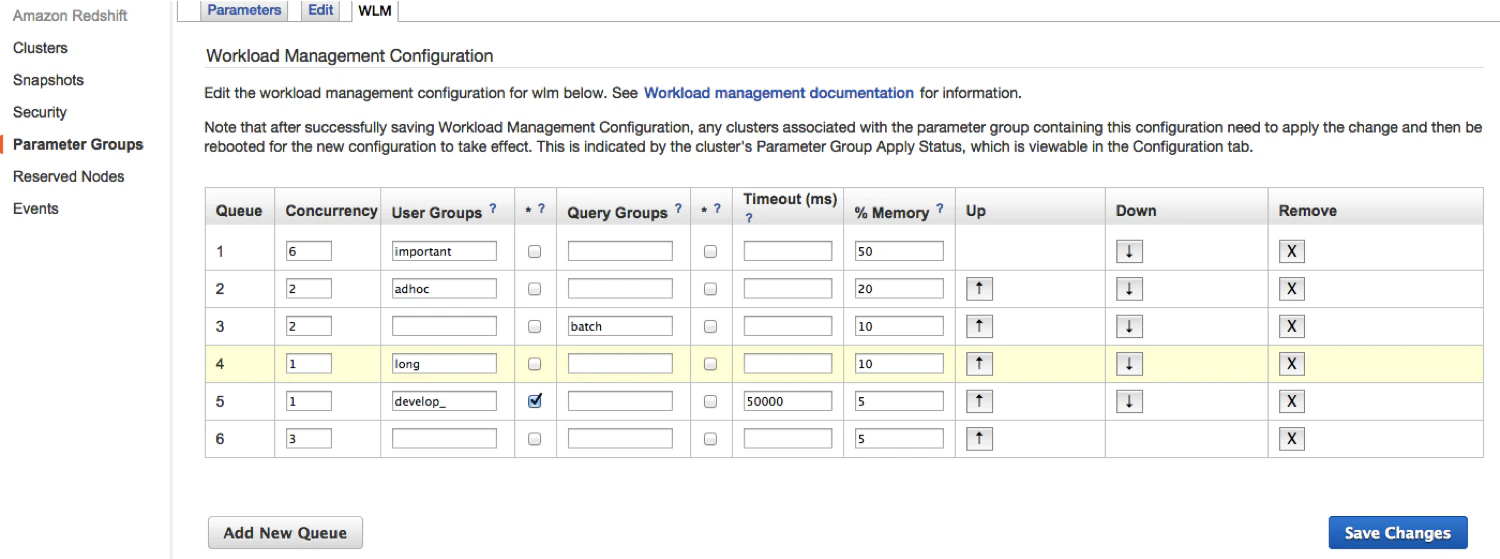
Task: Click memory field containing 20
Action: click(899, 289)
